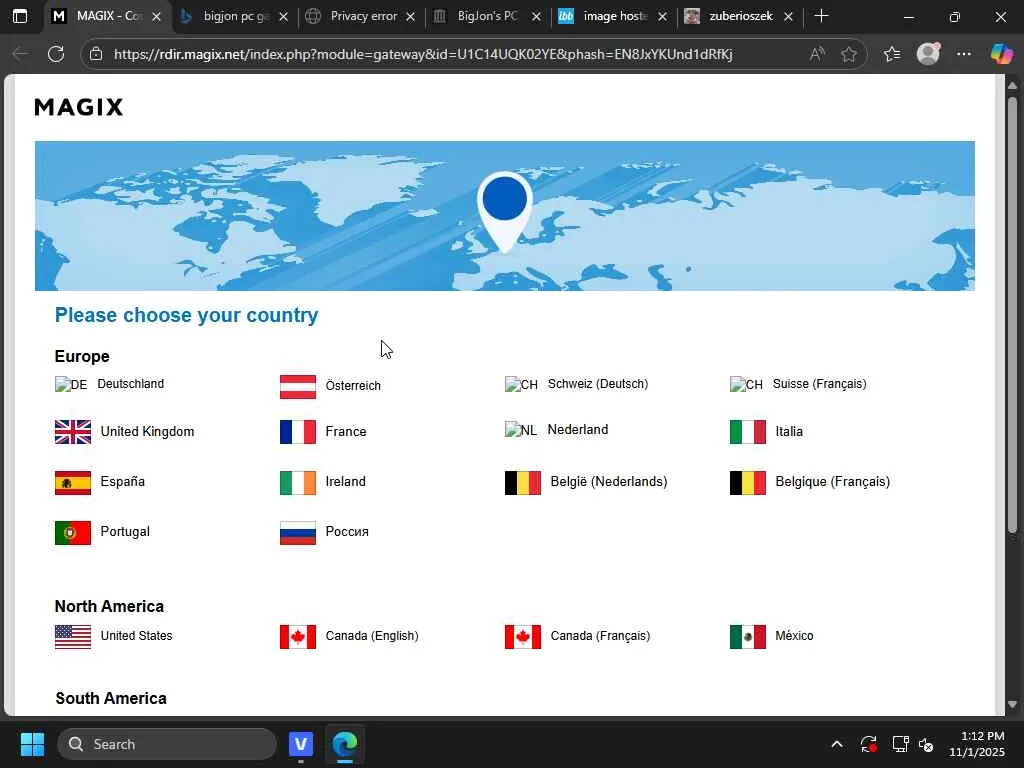Click the world map banner image
Image resolution: width=1024 pixels, height=768 pixels.
tap(504, 216)
